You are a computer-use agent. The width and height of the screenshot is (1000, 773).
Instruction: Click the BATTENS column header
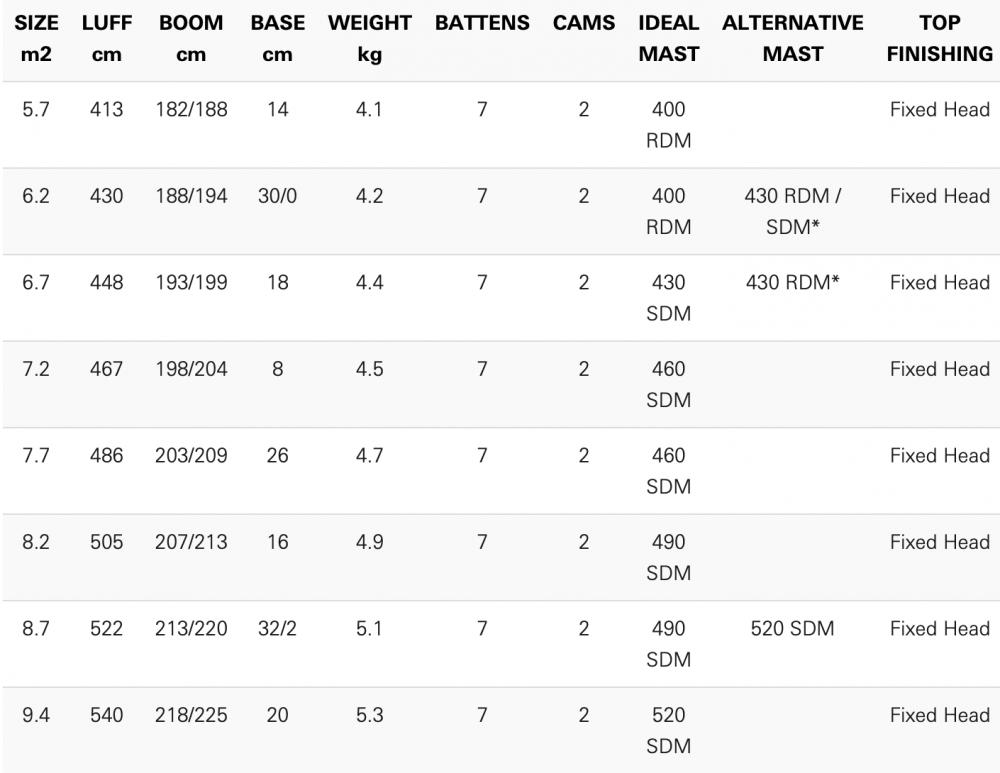pos(482,23)
